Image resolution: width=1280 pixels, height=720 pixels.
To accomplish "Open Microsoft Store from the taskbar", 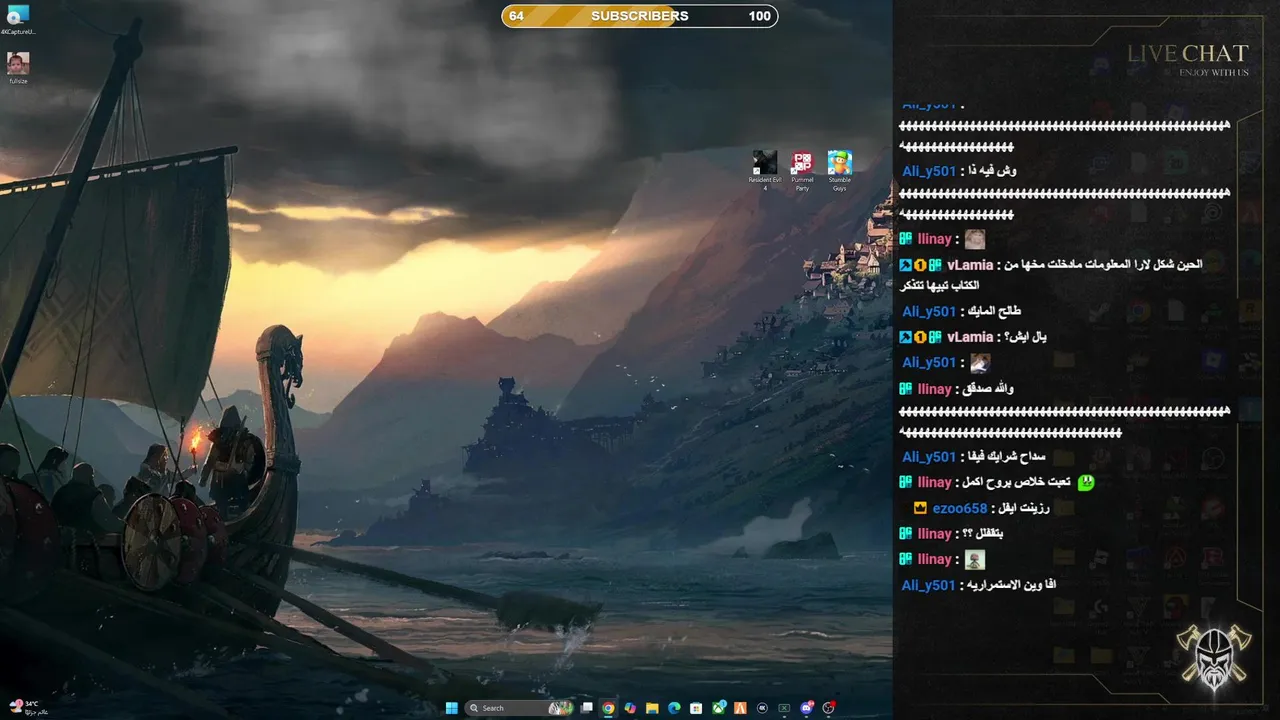I will coord(696,708).
